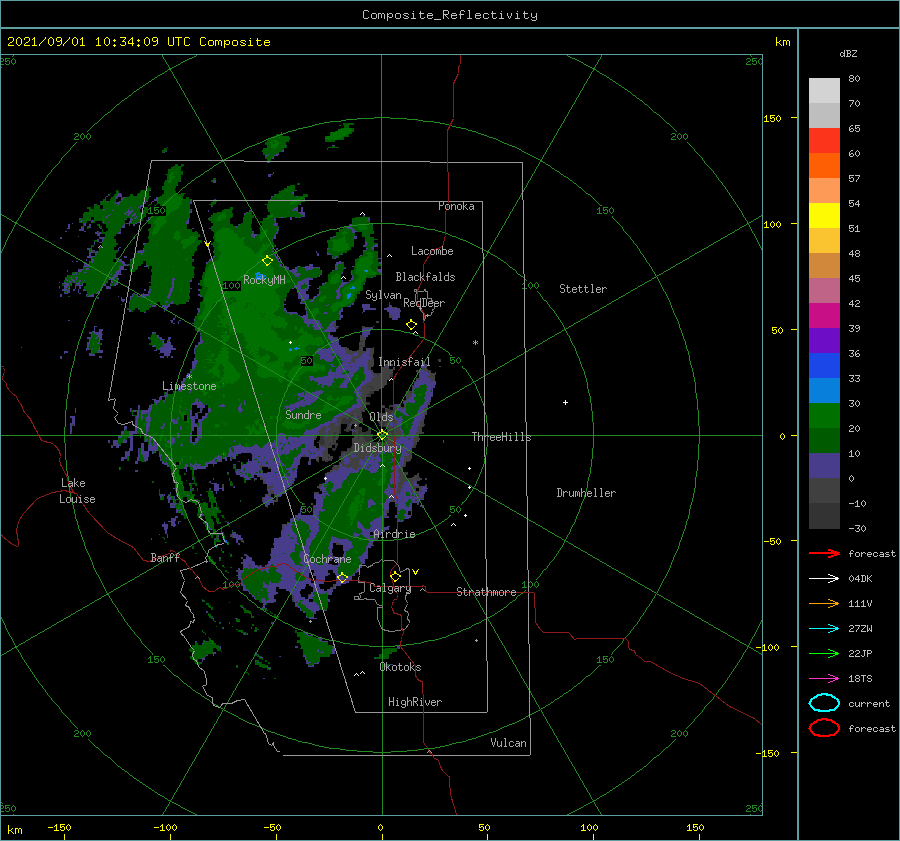This screenshot has height=841, width=900.
Task: Click the Blackfalds city label
Action: pos(425,277)
